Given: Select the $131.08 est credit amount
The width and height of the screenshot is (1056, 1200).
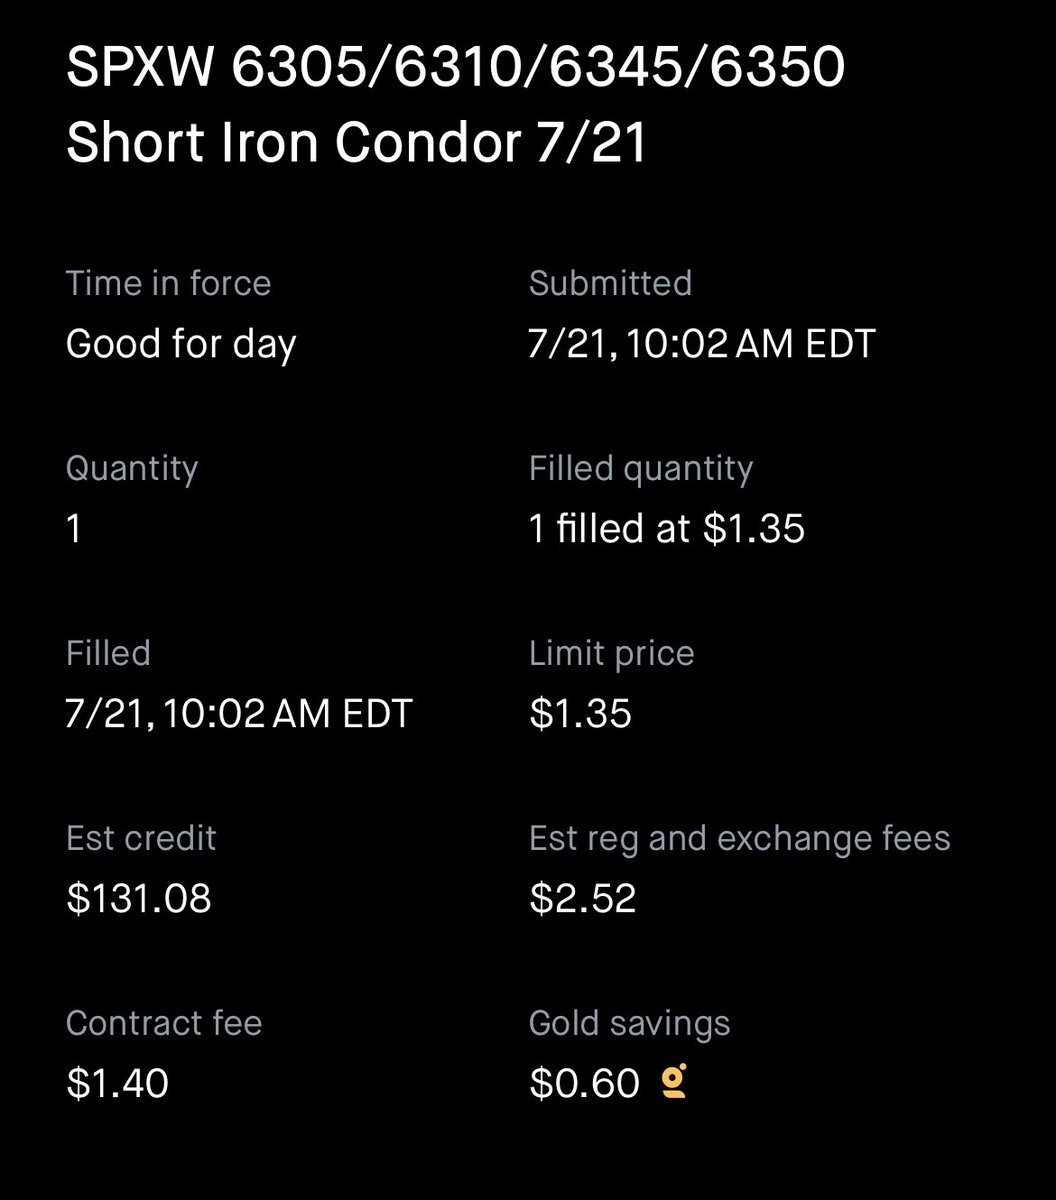Looking at the screenshot, I should point(139,899).
